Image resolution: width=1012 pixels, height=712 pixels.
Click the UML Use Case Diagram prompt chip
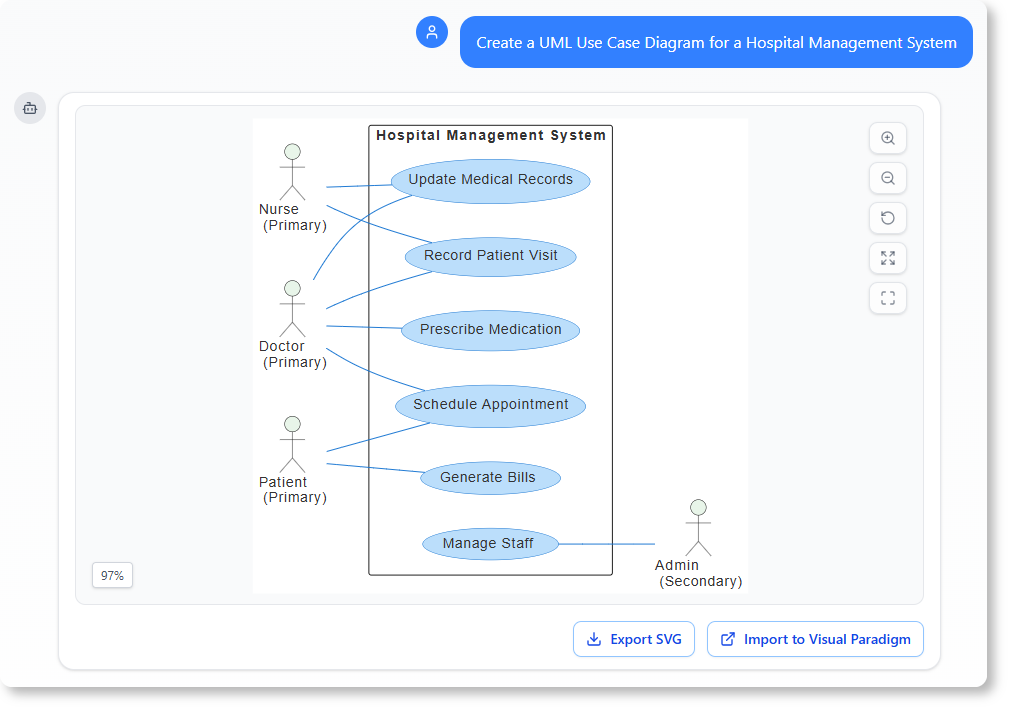click(x=716, y=42)
